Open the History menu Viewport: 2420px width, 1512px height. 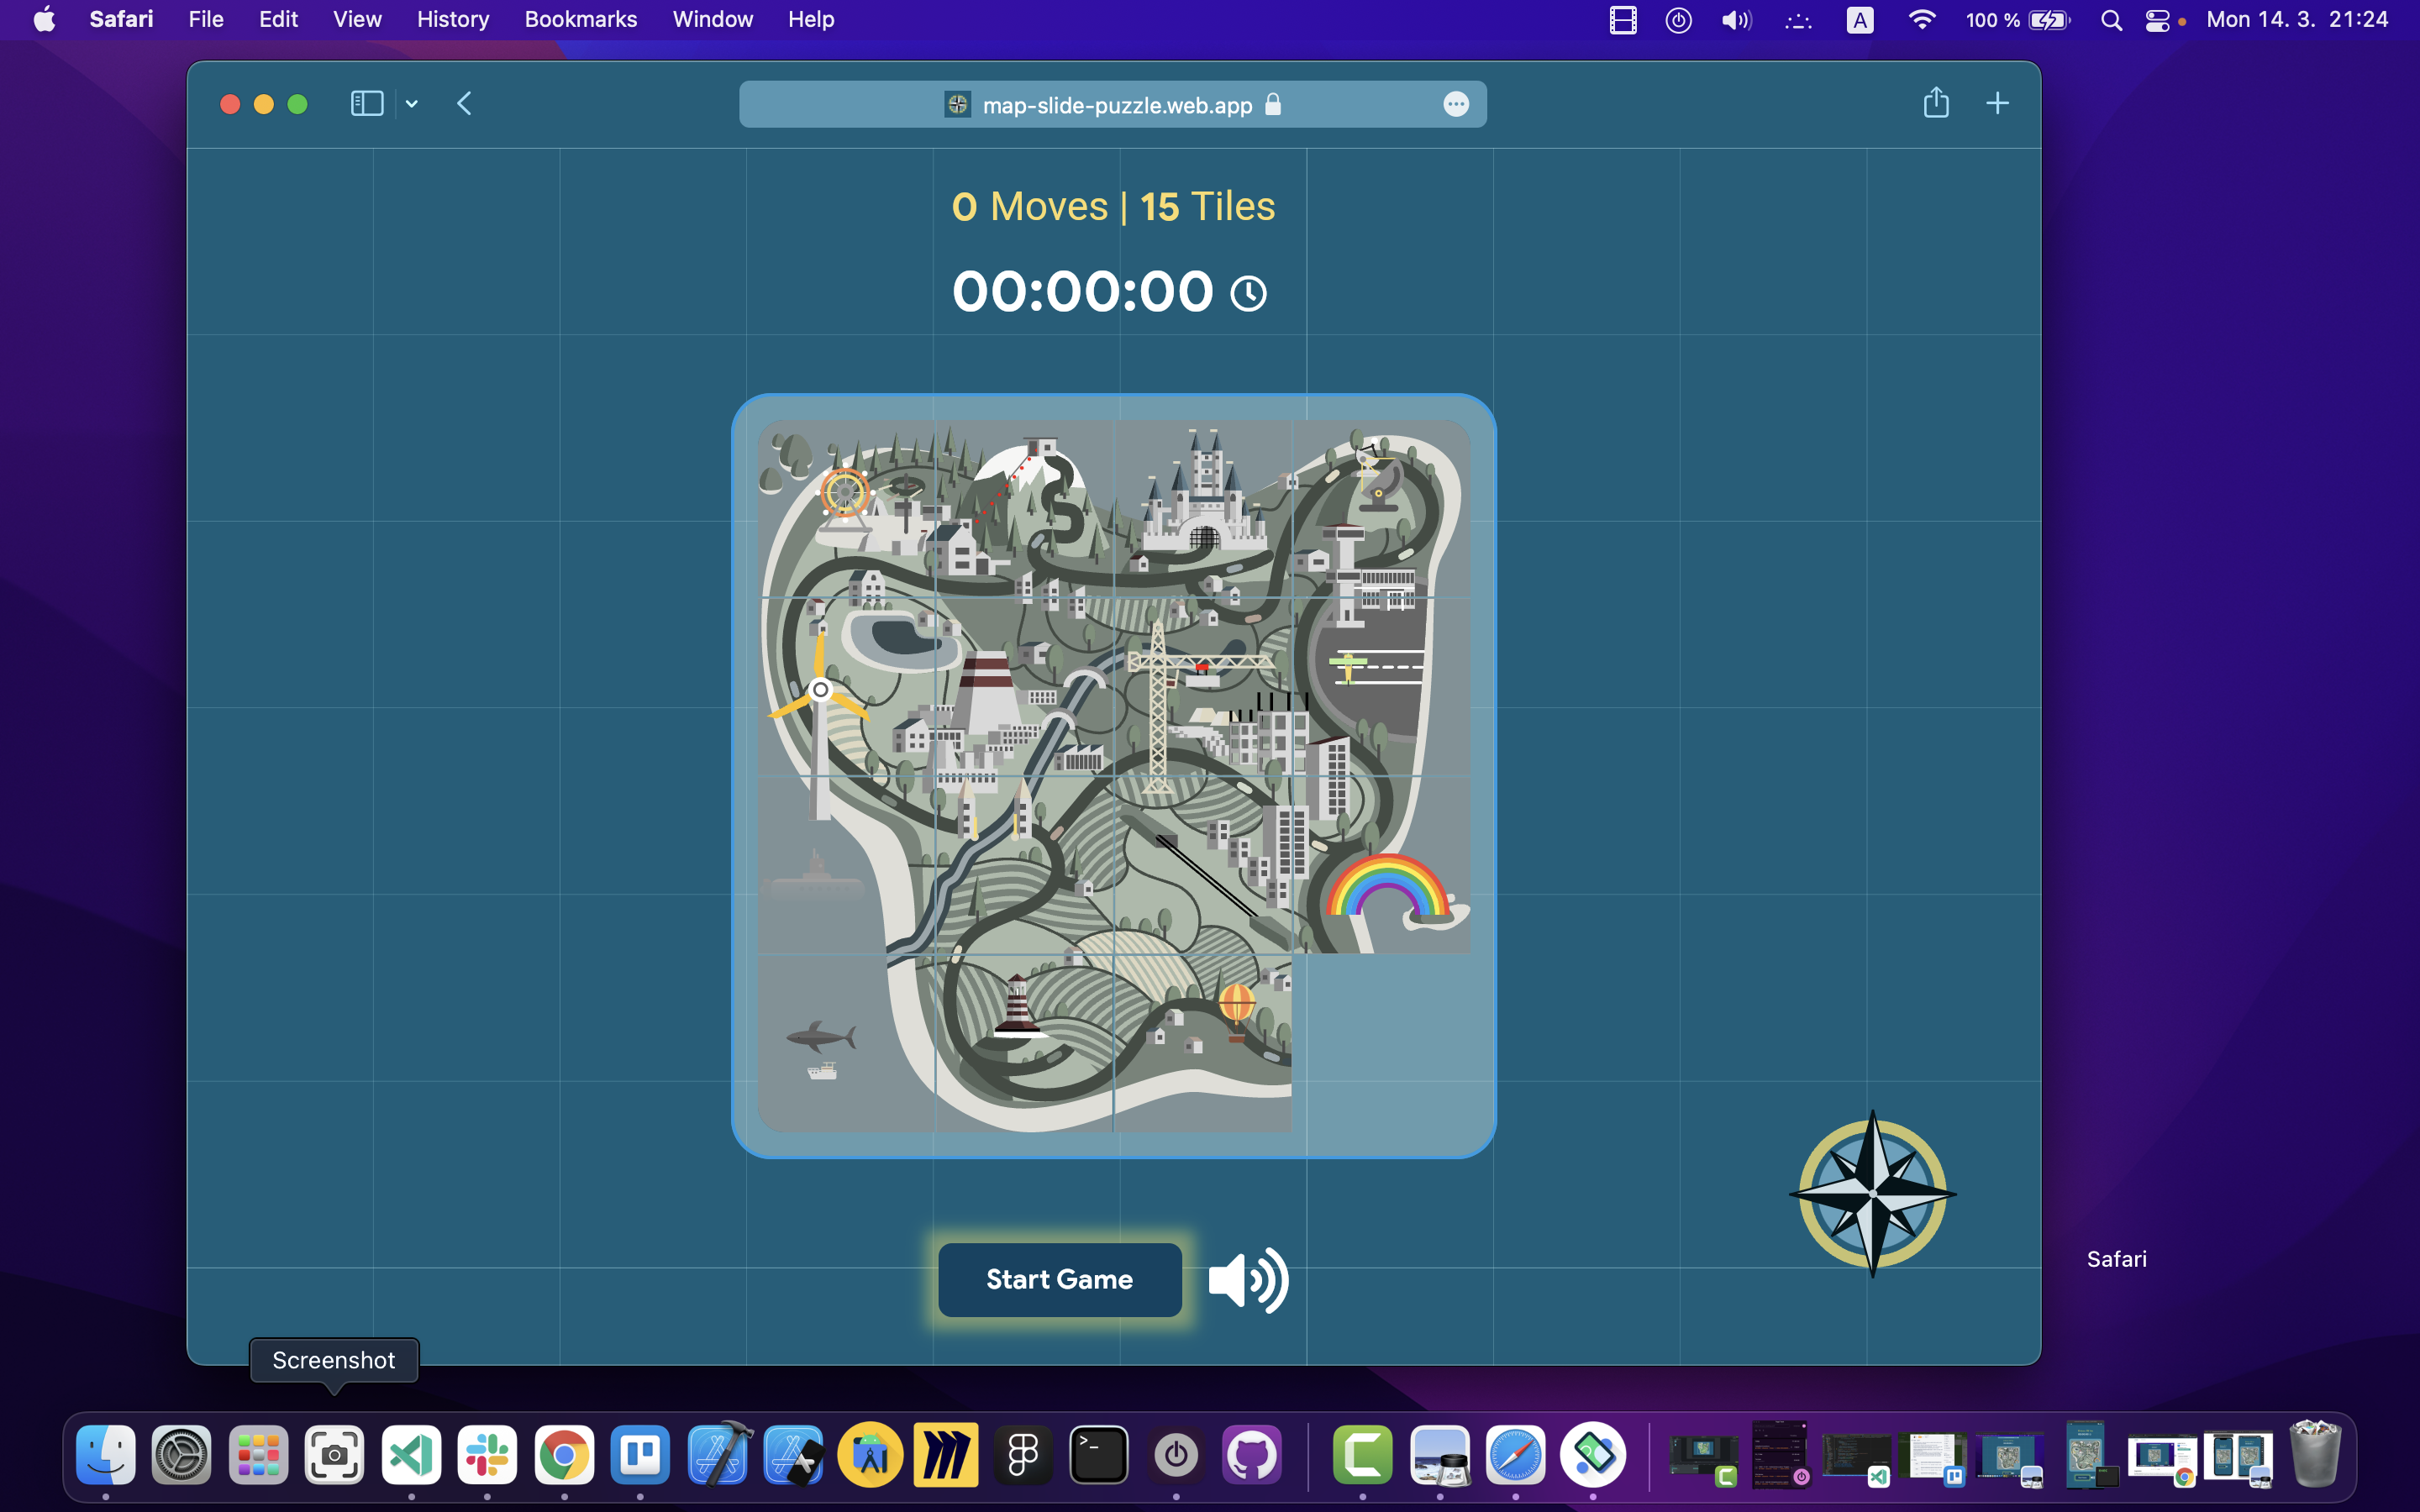tap(452, 19)
